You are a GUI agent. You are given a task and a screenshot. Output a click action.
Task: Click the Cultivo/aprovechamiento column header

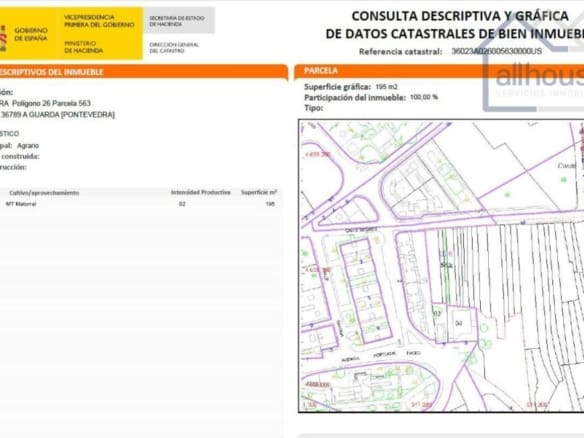[x=44, y=193]
